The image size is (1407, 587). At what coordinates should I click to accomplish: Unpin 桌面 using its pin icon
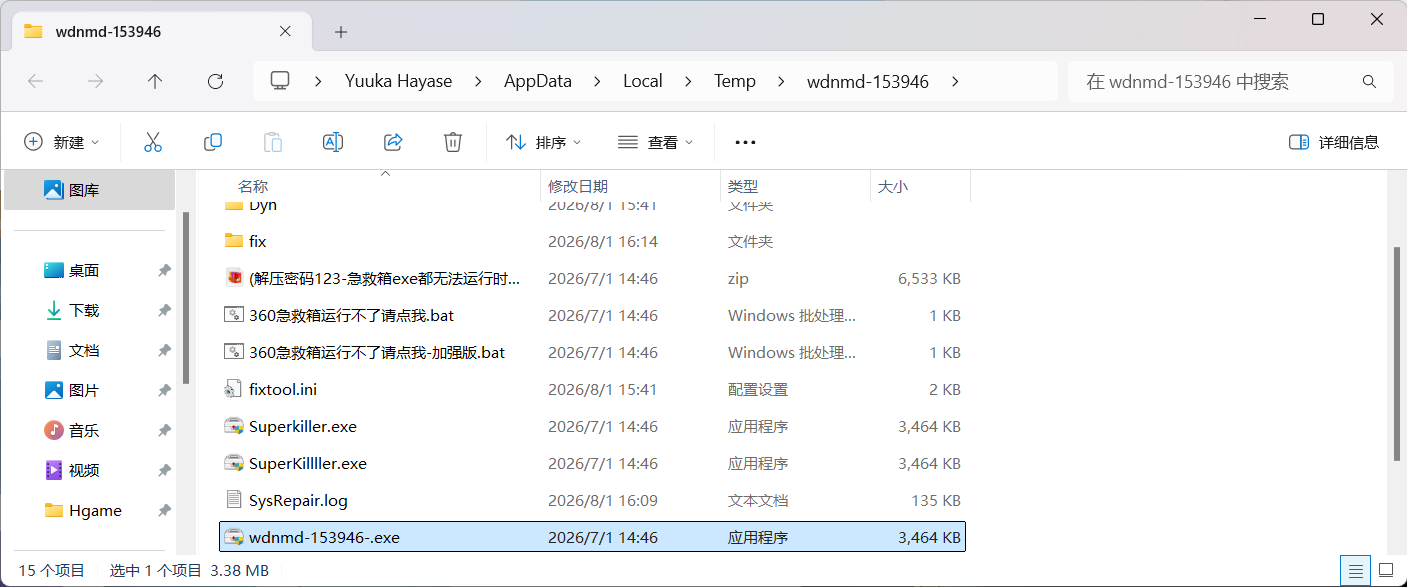(164, 270)
